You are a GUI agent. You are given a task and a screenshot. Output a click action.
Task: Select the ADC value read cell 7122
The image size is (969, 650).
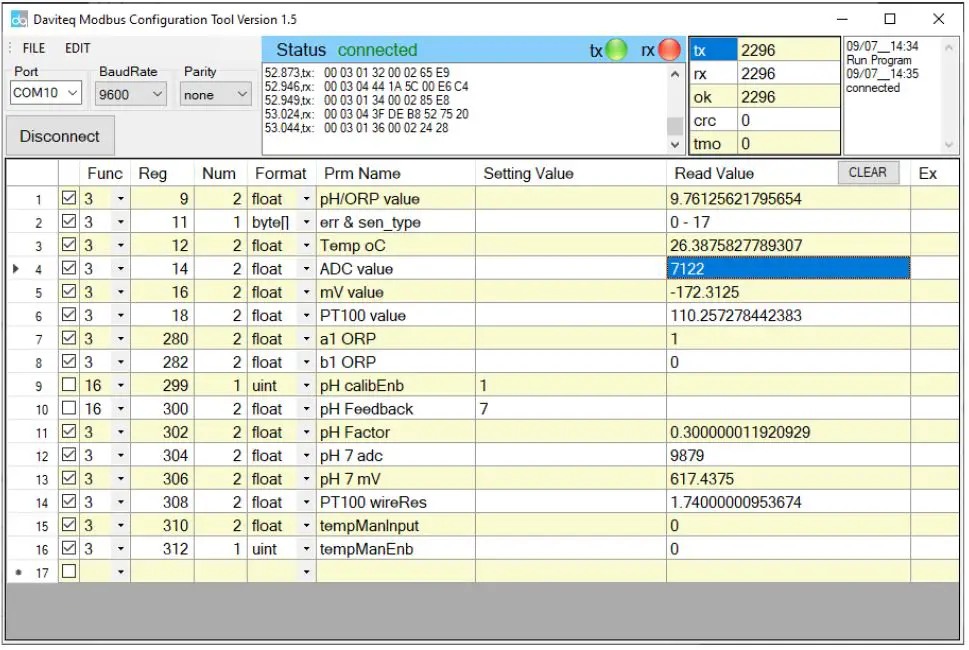(787, 269)
